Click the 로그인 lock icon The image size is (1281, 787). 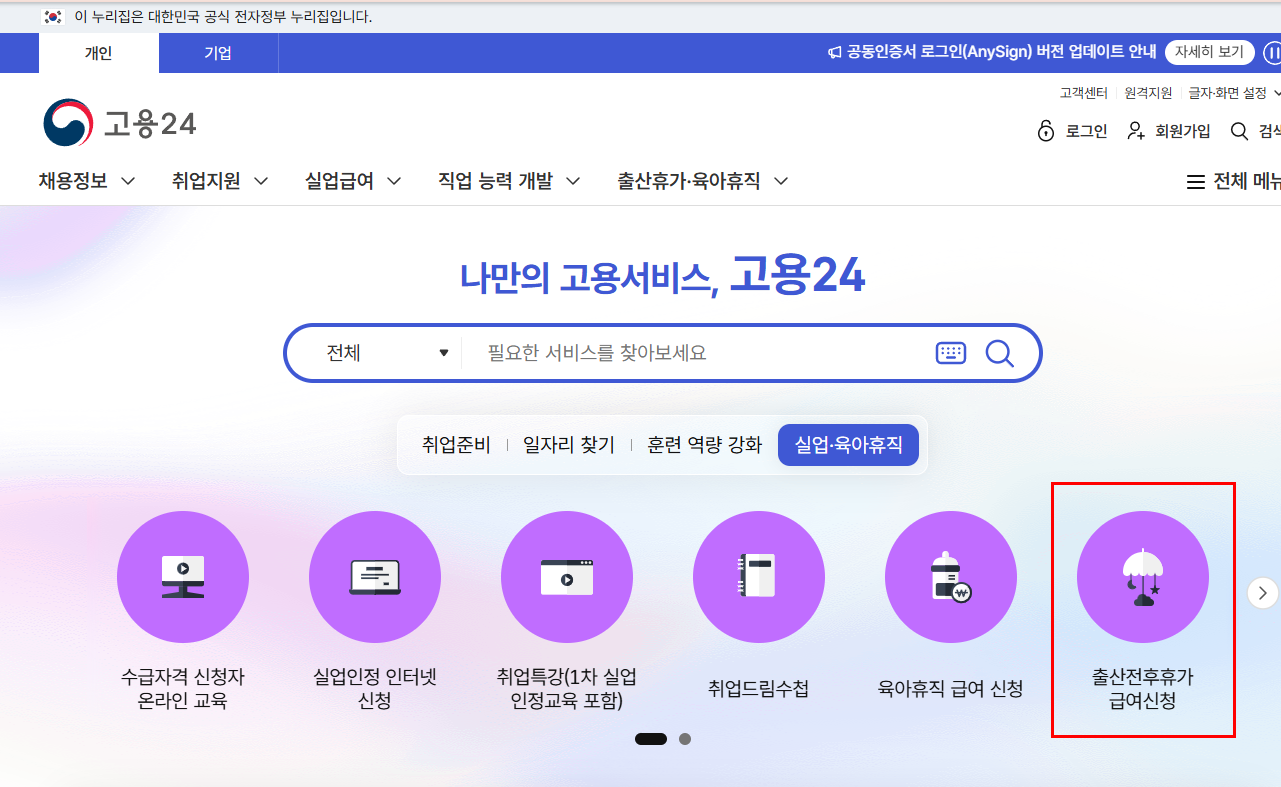tap(1046, 131)
